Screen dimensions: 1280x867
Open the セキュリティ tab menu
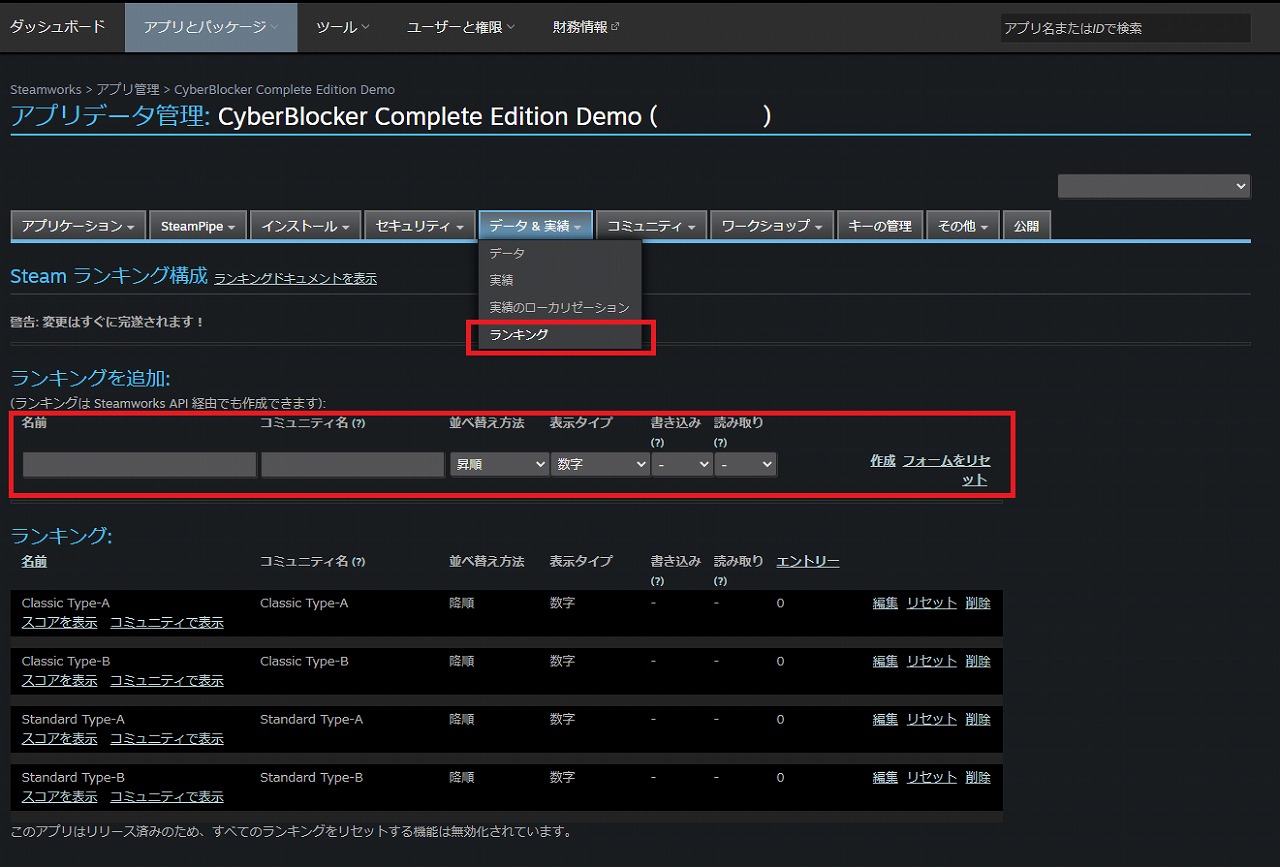419,226
